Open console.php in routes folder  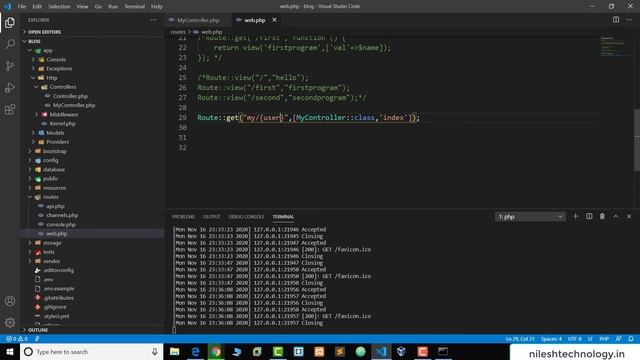pyautogui.click(x=60, y=225)
